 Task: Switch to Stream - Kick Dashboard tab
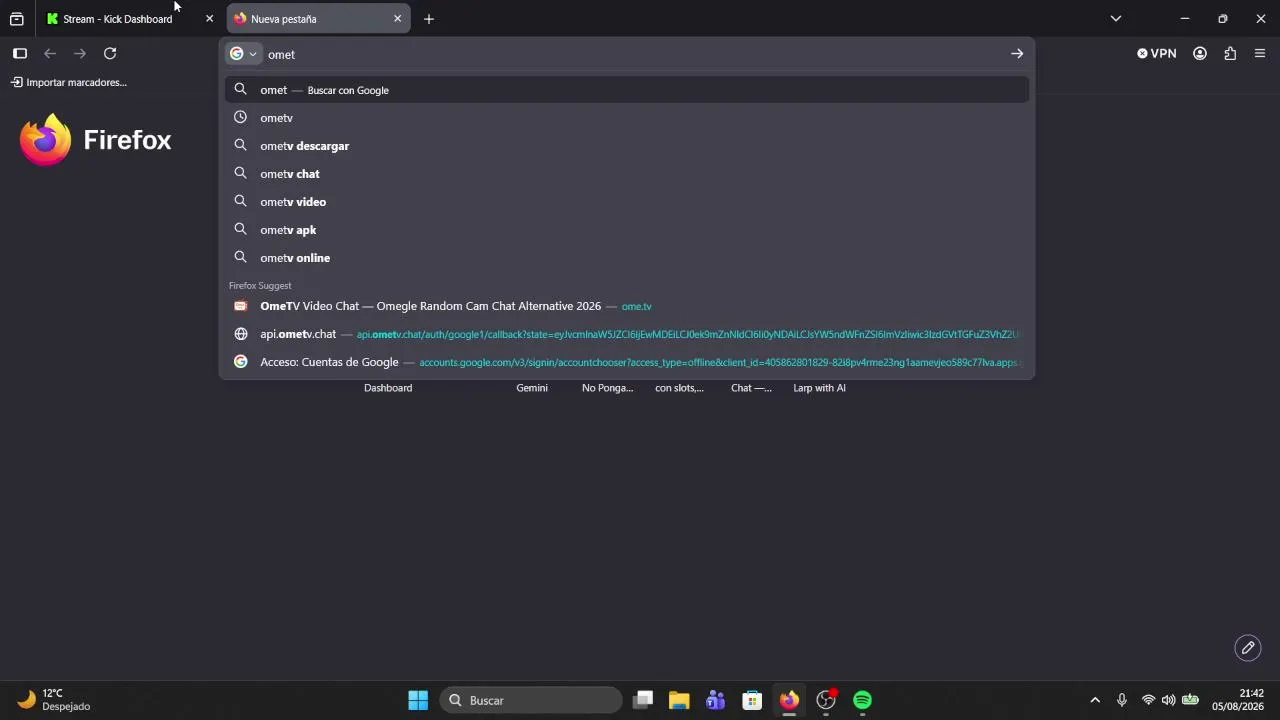point(117,19)
